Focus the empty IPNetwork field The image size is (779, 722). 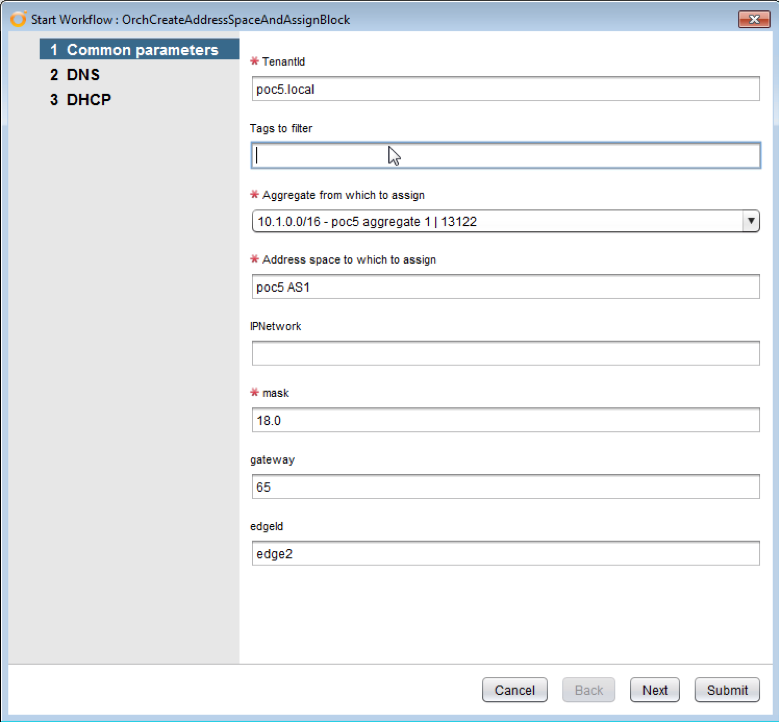tap(505, 353)
